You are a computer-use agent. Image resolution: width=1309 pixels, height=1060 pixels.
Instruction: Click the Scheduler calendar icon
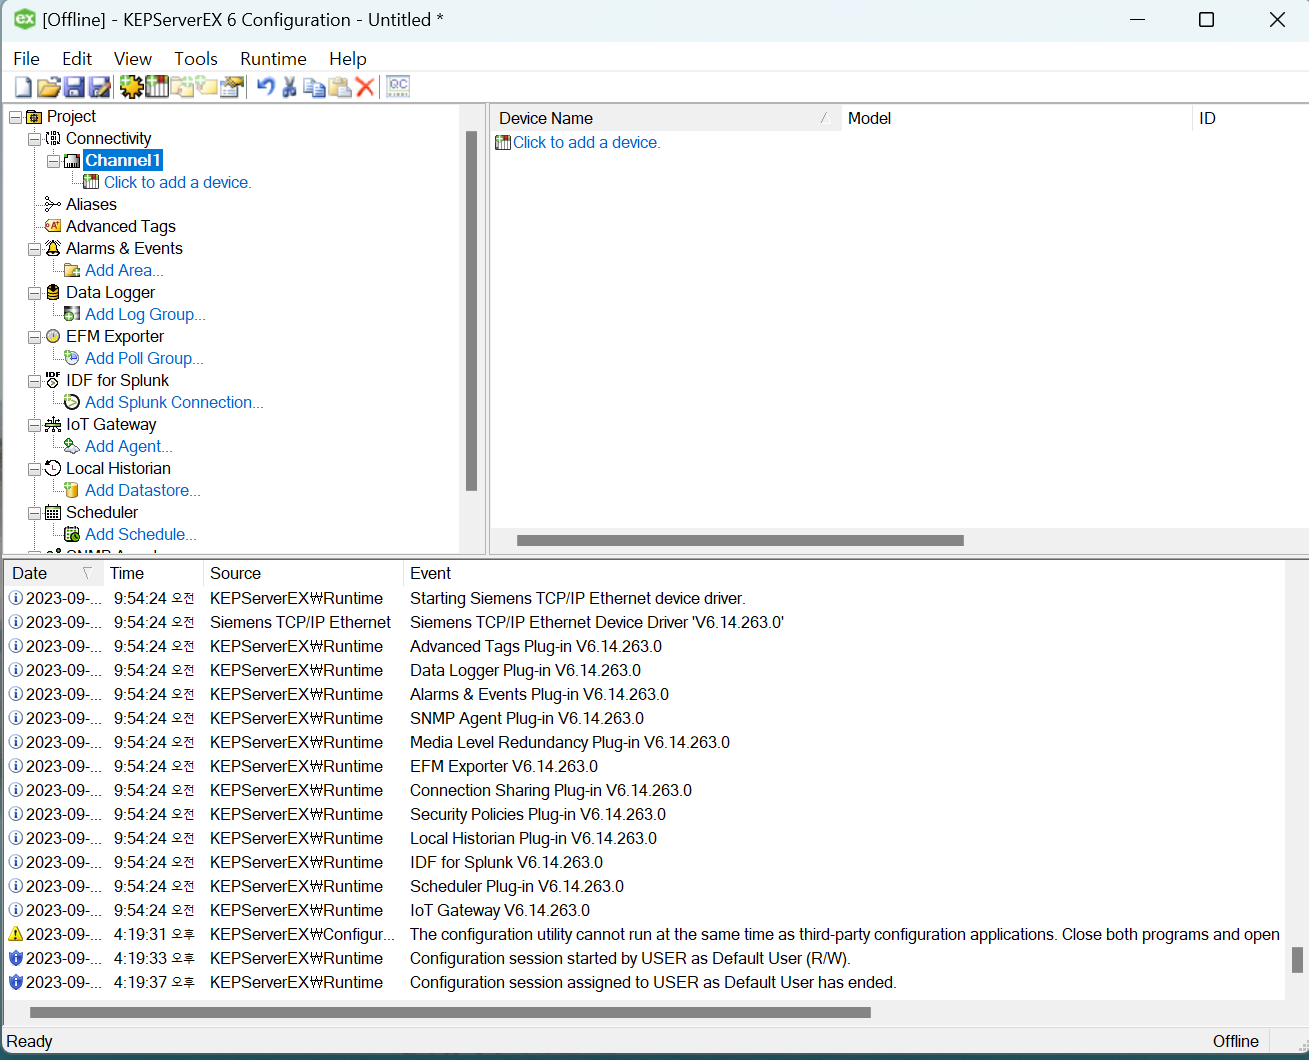click(53, 512)
